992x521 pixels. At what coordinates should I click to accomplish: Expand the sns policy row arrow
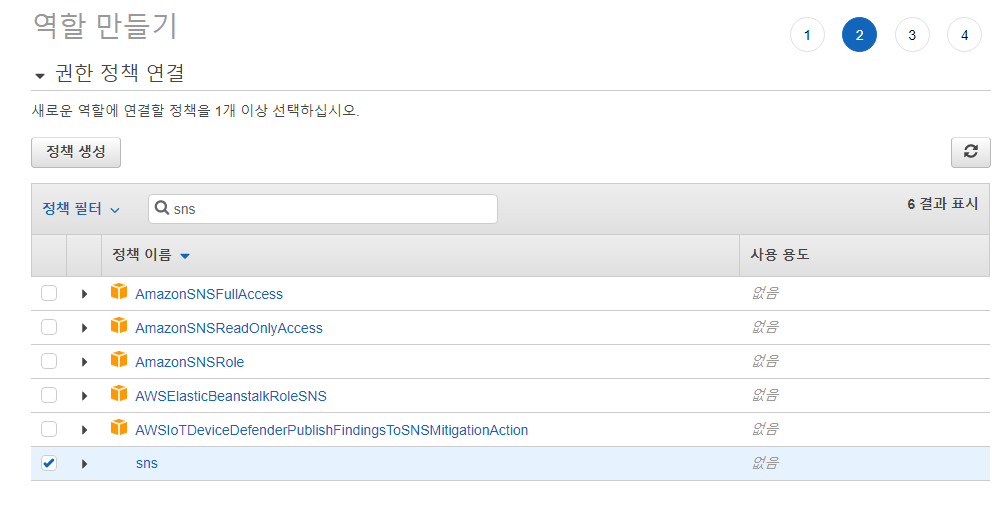(84, 464)
